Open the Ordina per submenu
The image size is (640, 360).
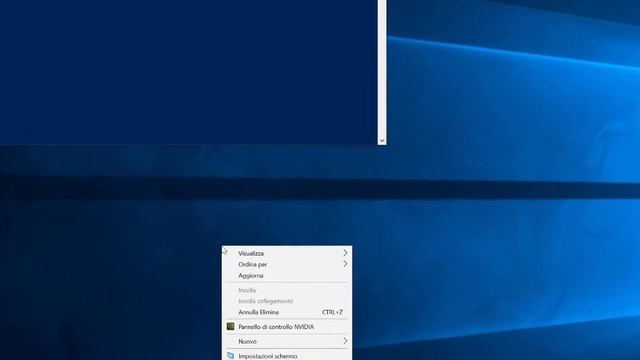287,264
